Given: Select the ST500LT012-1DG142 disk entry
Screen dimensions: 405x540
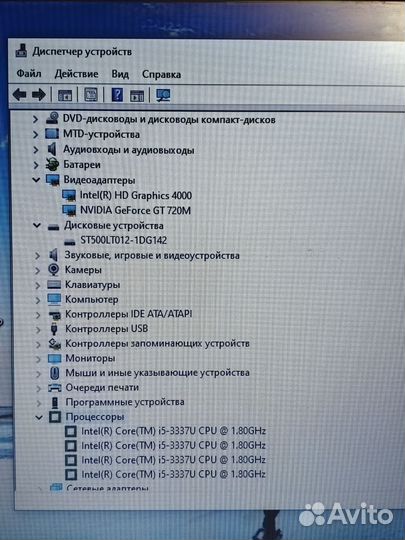Looking at the screenshot, I should tap(124, 240).
